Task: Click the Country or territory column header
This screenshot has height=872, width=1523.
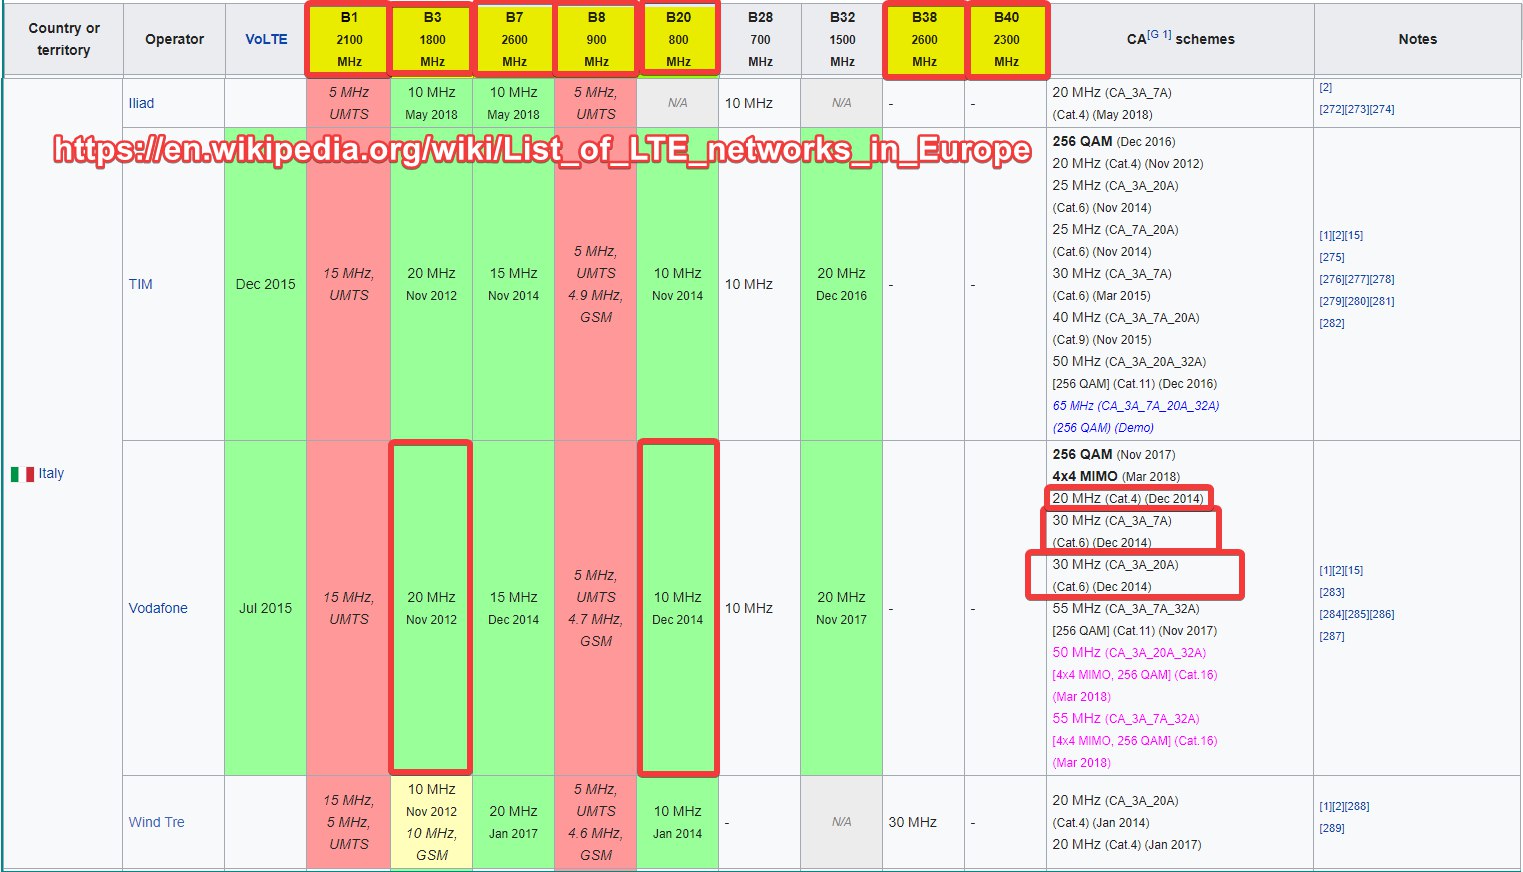Action: (63, 39)
